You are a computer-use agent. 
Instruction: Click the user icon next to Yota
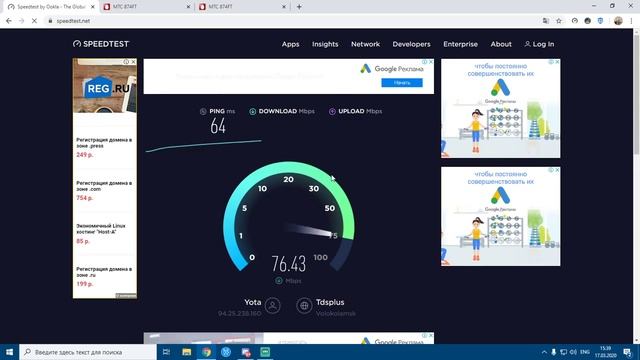coord(273,305)
